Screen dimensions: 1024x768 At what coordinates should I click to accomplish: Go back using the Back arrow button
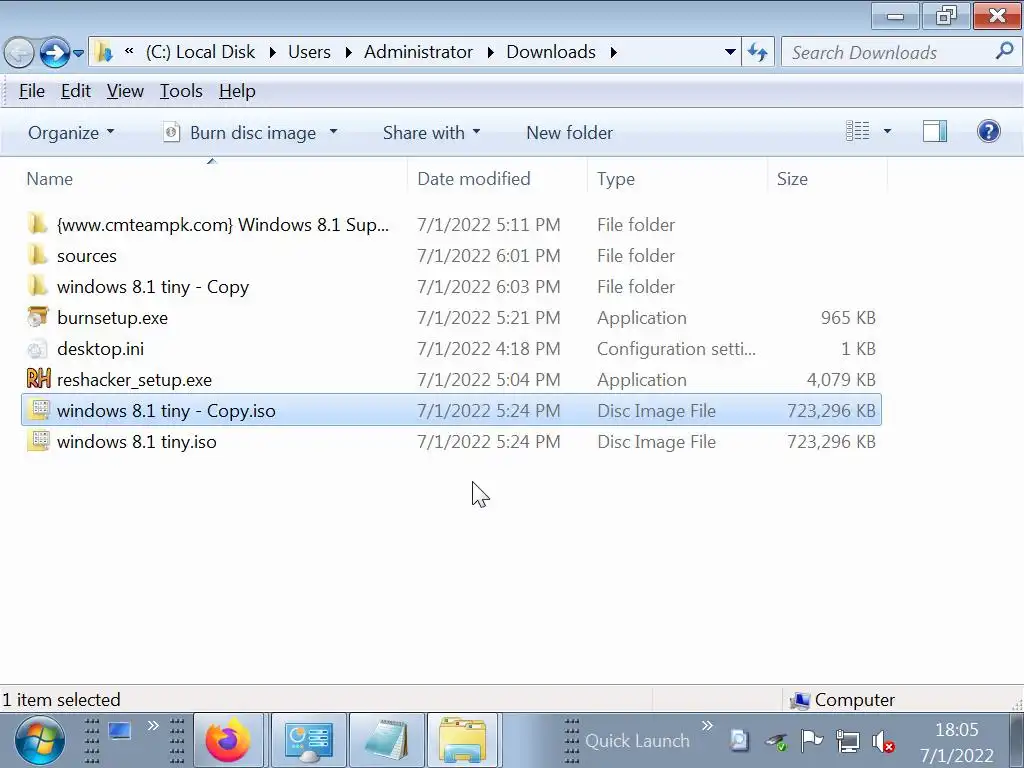pos(19,53)
